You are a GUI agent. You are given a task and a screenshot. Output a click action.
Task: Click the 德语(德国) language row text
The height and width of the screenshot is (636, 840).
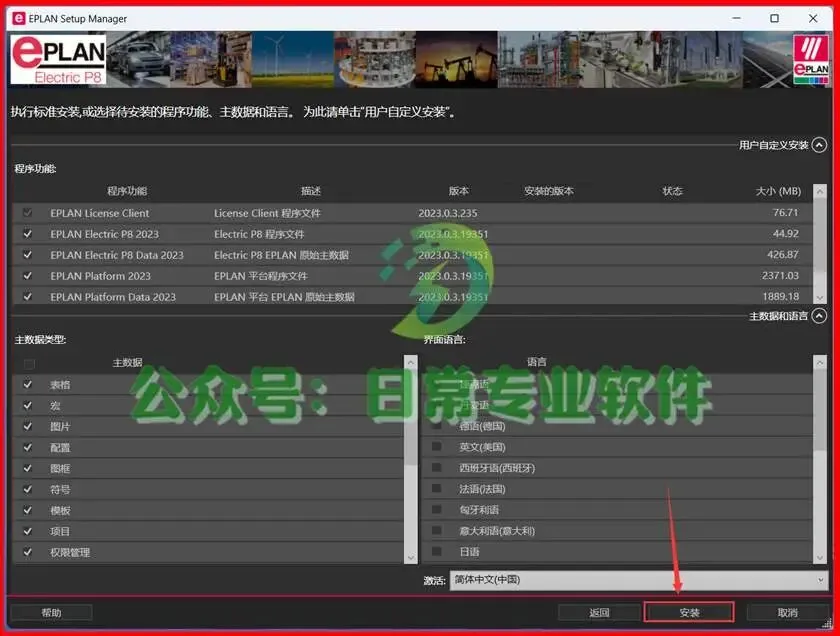(x=482, y=426)
